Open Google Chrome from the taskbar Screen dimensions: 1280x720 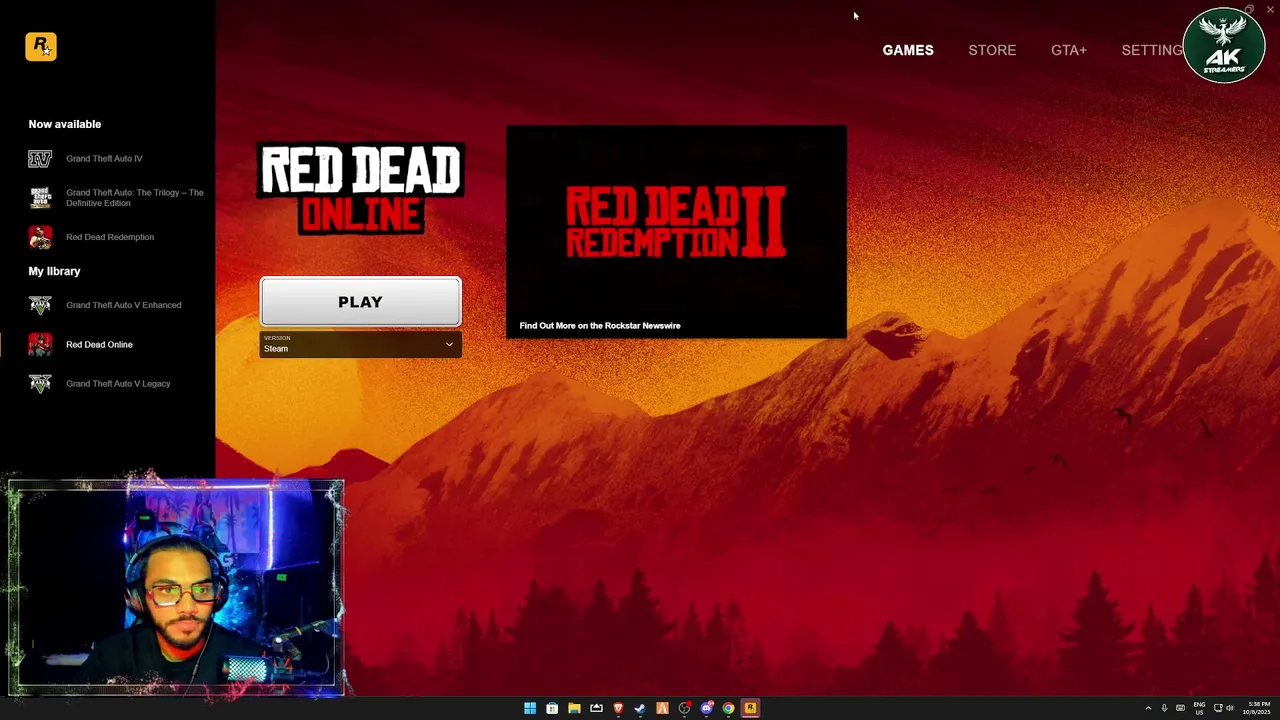pyautogui.click(x=728, y=708)
